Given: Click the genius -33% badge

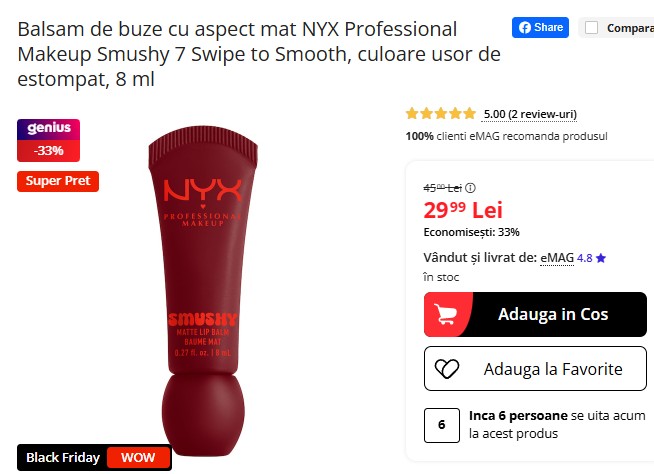Looking at the screenshot, I should click(x=48, y=140).
